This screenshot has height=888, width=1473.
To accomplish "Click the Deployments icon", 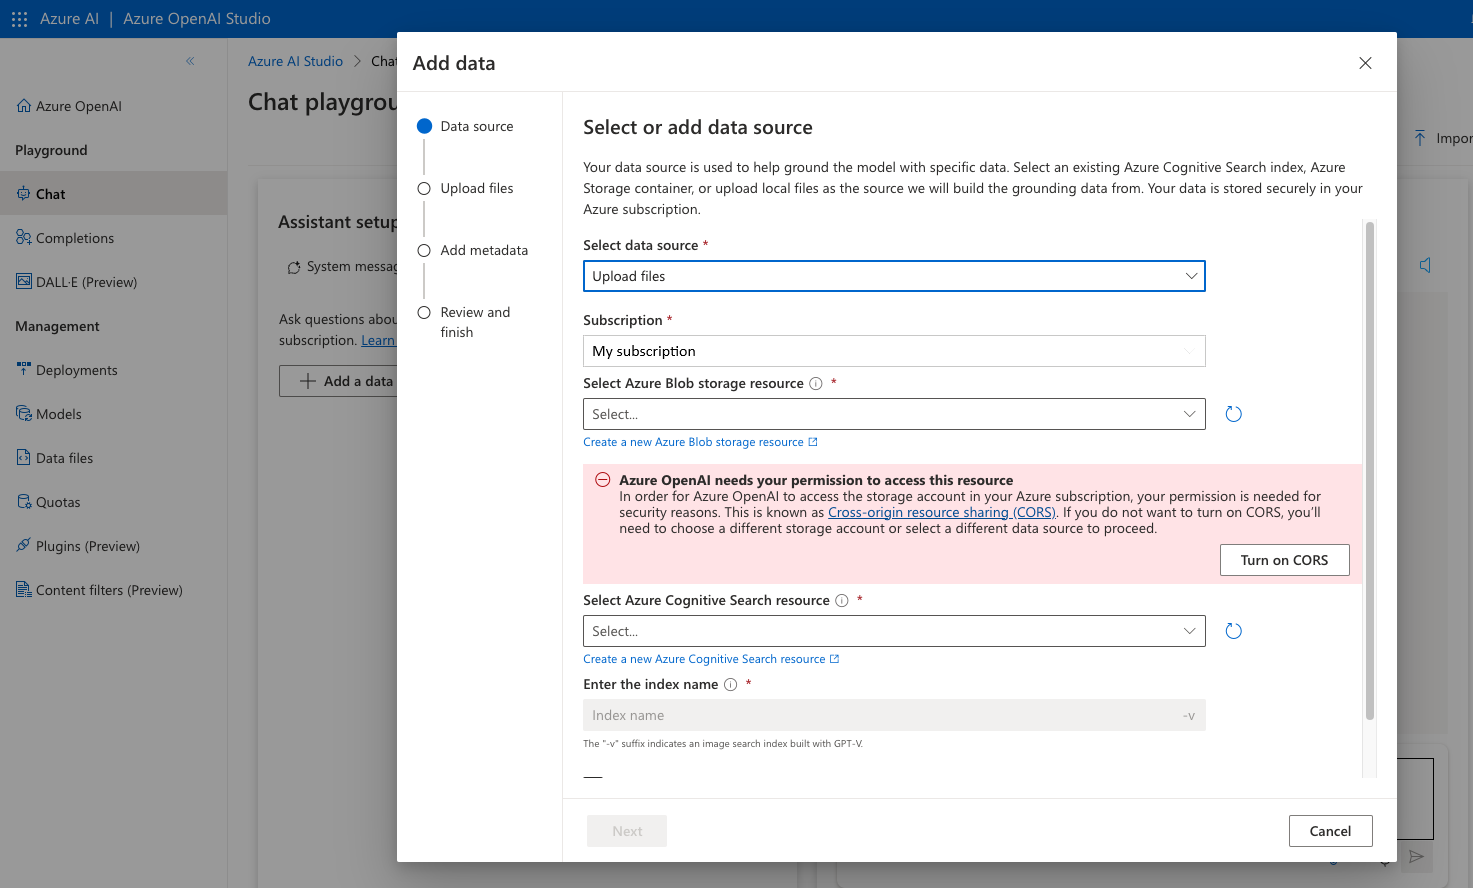I will tap(24, 370).
